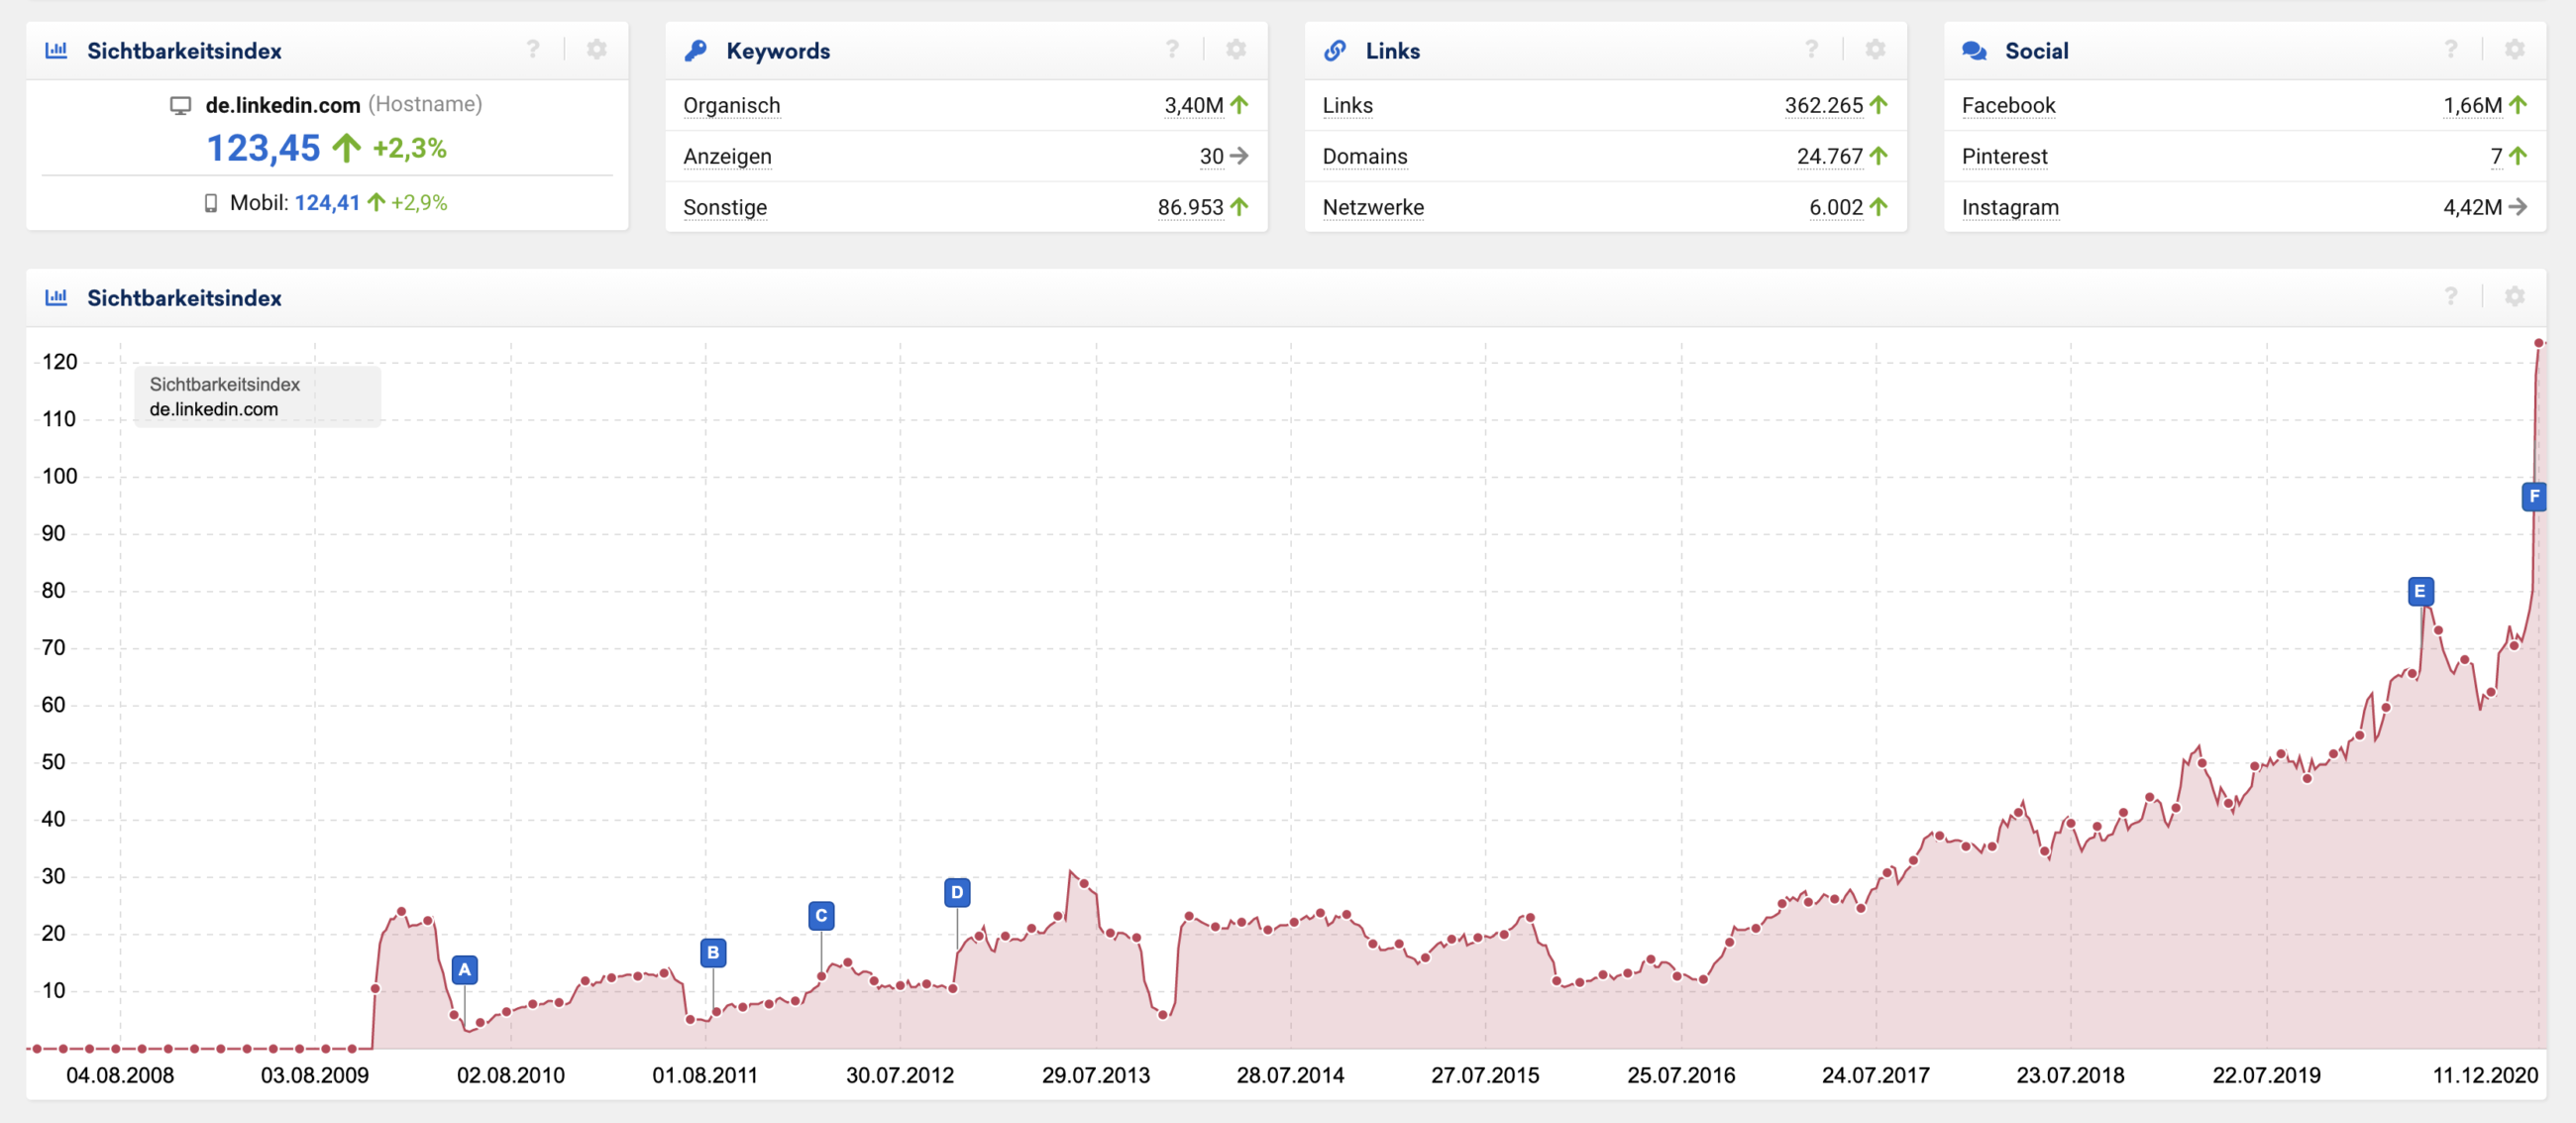
Task: Click event pin E on the chart
Action: point(2420,591)
